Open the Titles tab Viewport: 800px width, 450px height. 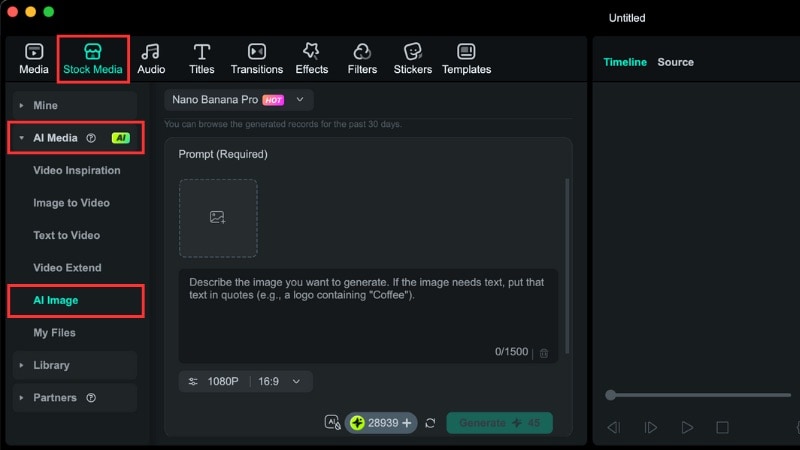pyautogui.click(x=202, y=58)
